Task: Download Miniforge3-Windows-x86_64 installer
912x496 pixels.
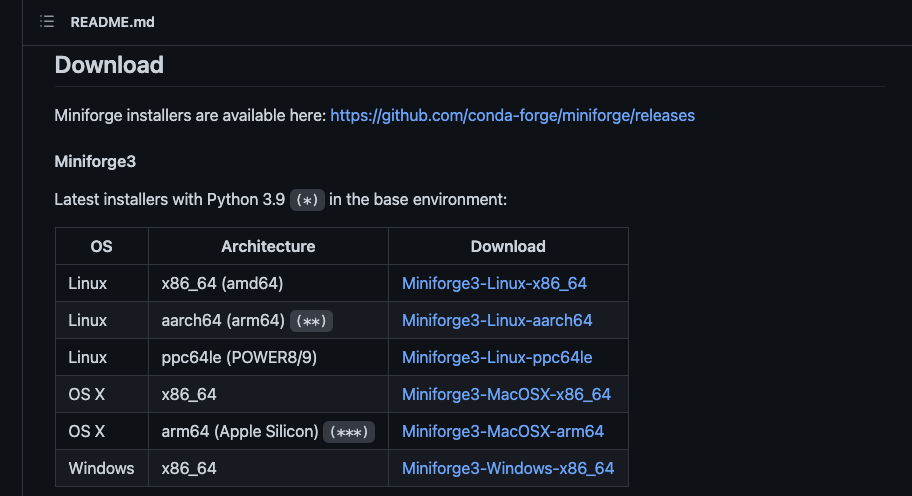Action: tap(508, 468)
